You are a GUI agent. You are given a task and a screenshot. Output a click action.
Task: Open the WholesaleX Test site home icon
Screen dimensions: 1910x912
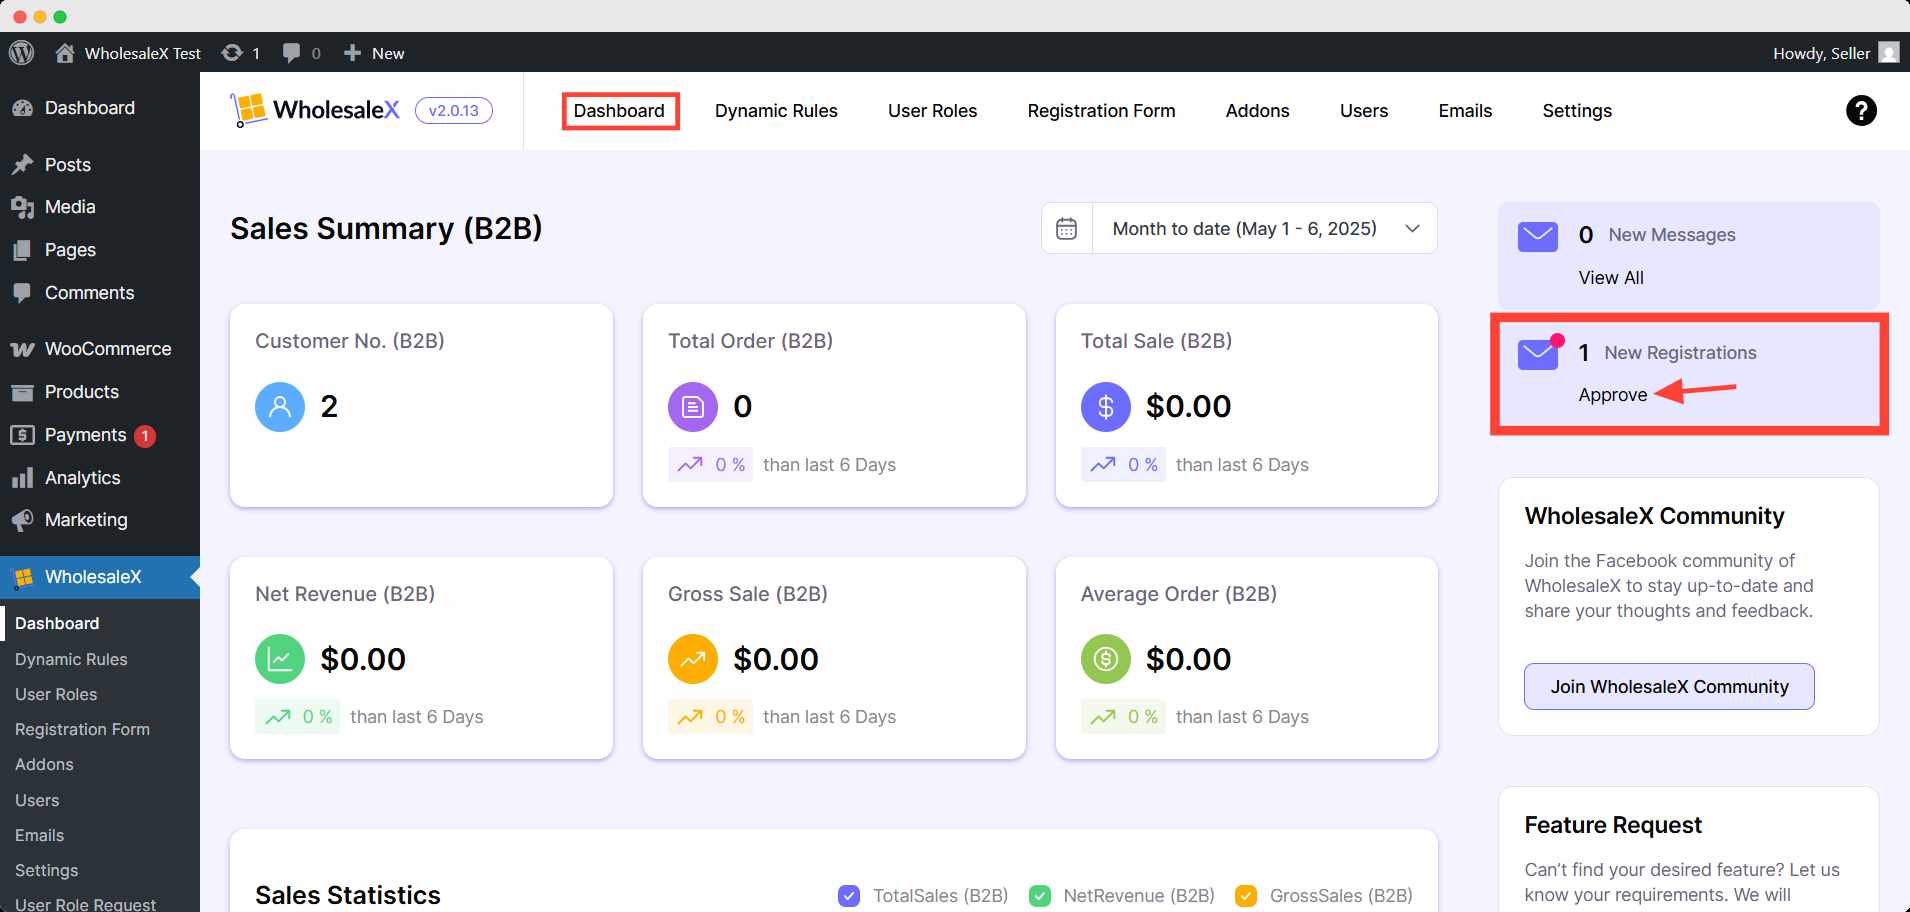[65, 53]
